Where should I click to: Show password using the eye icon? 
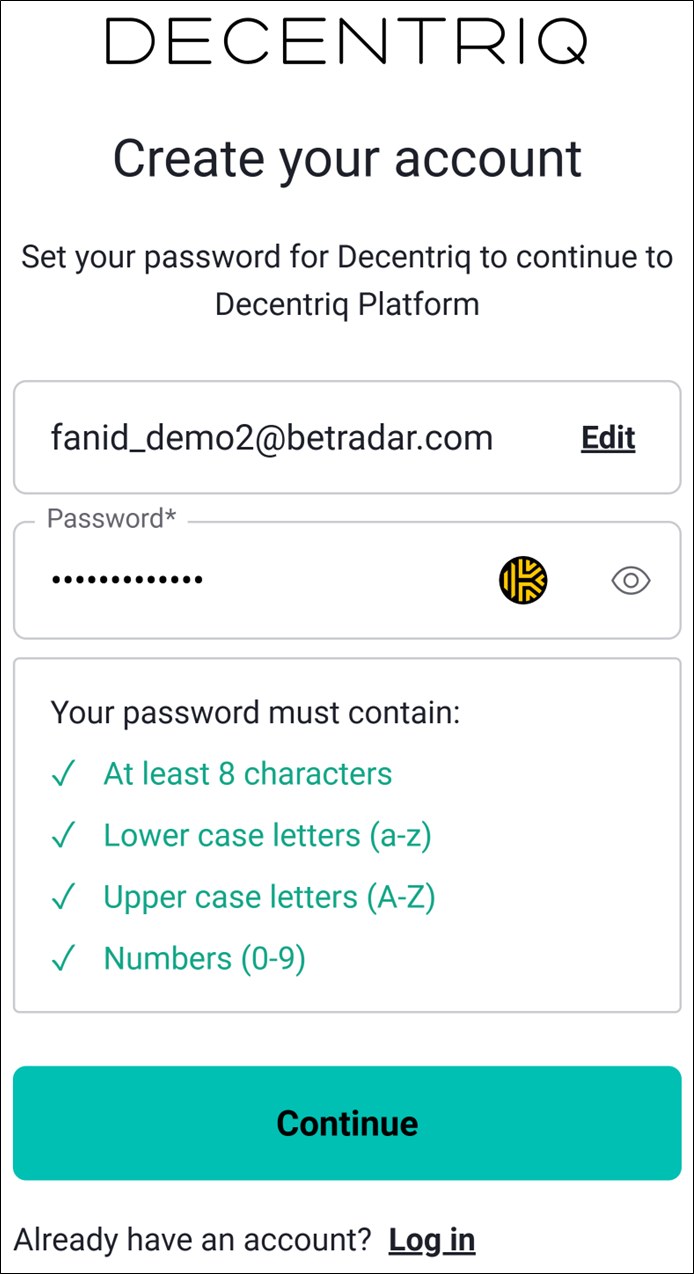[631, 580]
